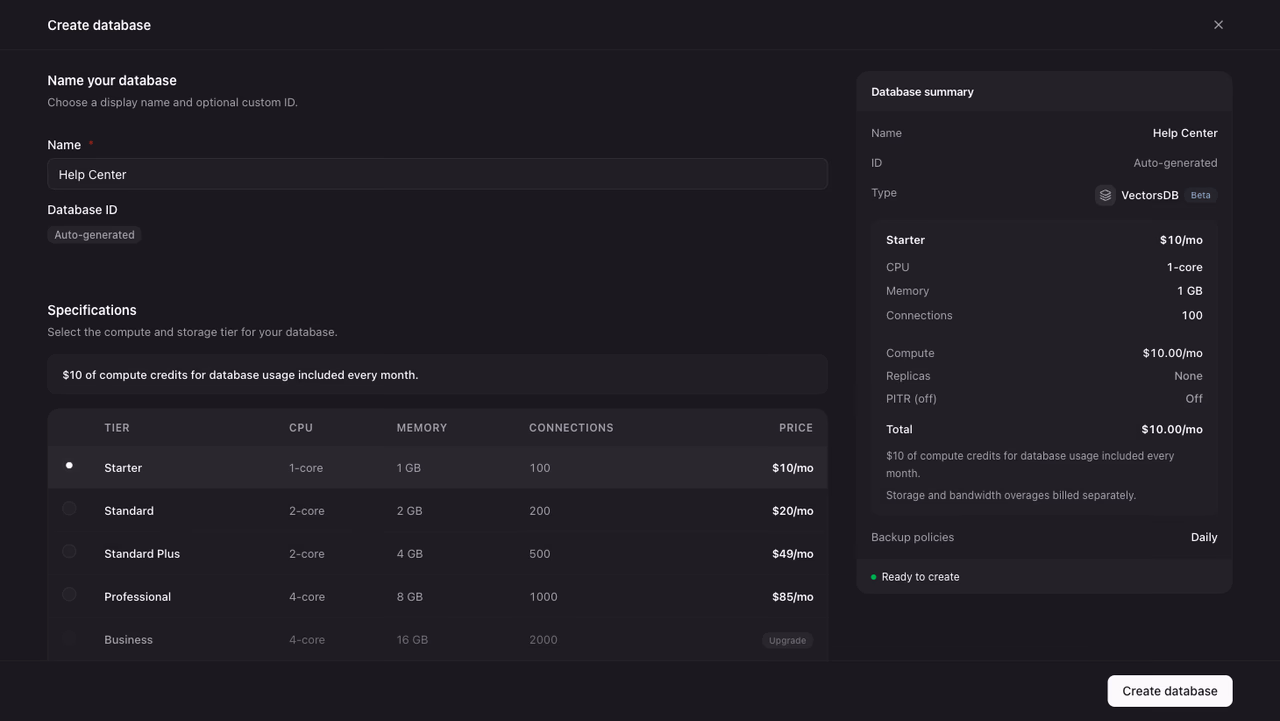Click the Upgrade badge on Business row
1280x721 pixels.
click(x=787, y=640)
